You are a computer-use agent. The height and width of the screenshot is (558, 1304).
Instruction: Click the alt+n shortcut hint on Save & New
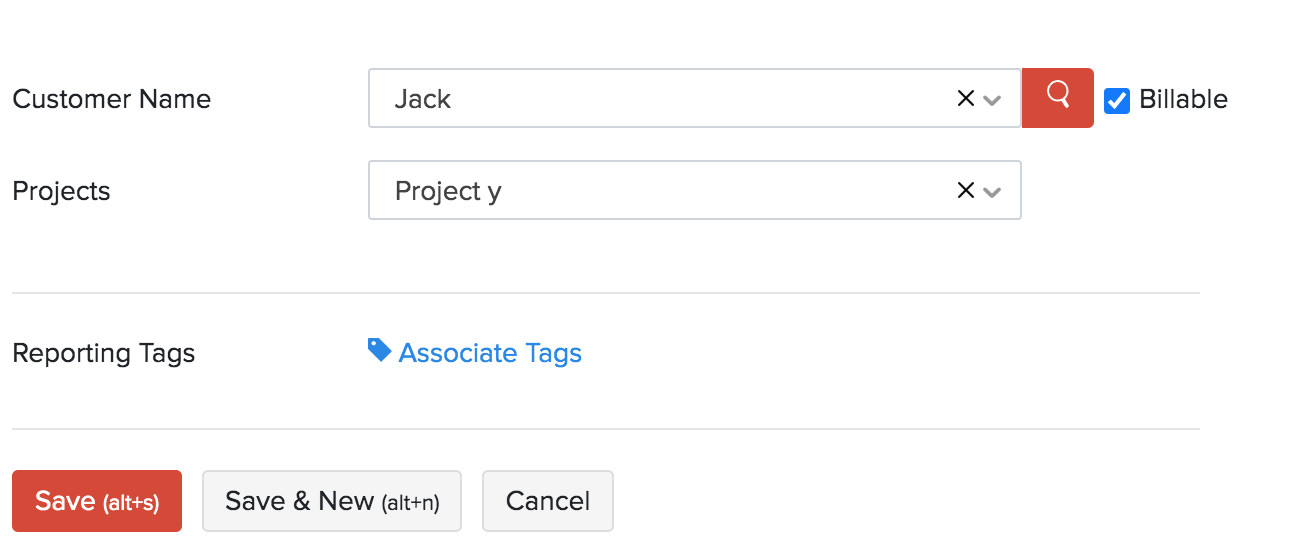410,503
